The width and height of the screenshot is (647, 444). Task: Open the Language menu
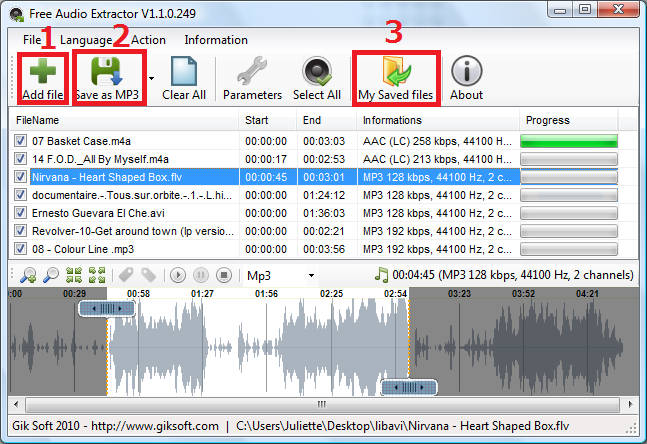coord(86,40)
